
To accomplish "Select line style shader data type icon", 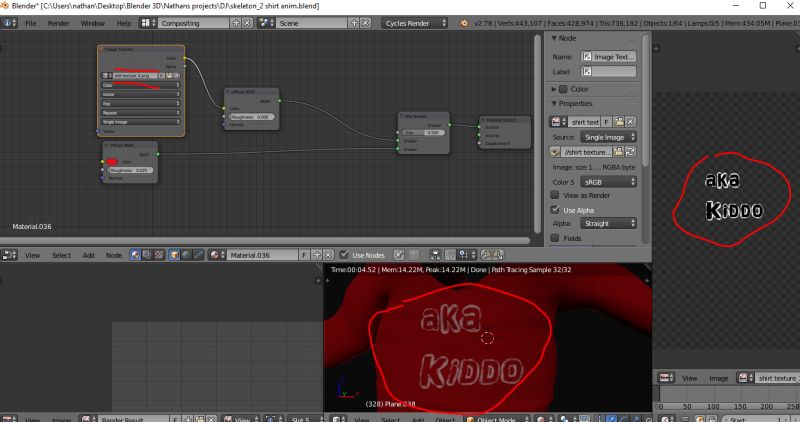I will click(198, 255).
